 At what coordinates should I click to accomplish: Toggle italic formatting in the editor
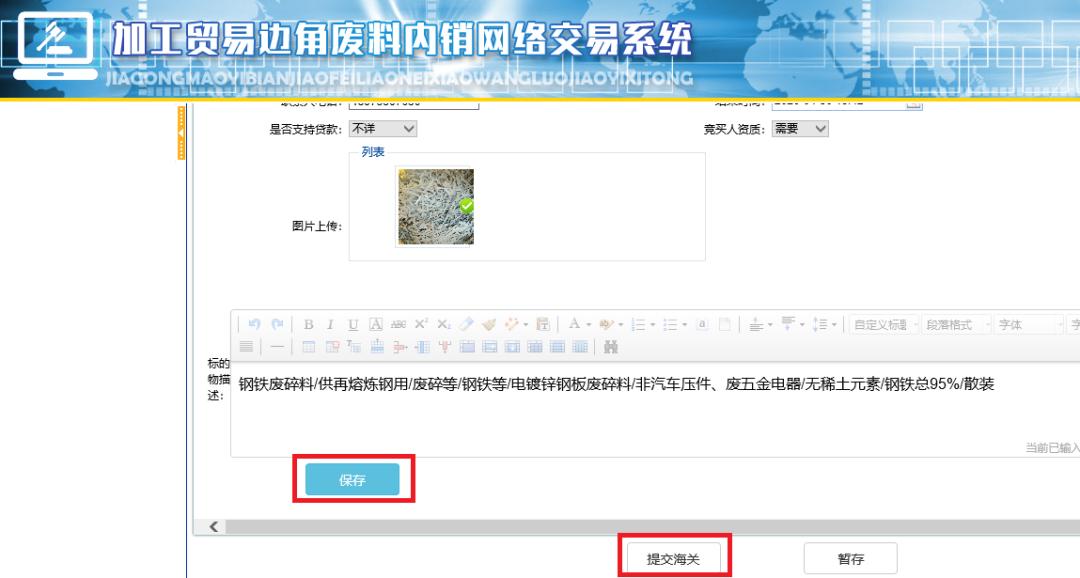(330, 324)
